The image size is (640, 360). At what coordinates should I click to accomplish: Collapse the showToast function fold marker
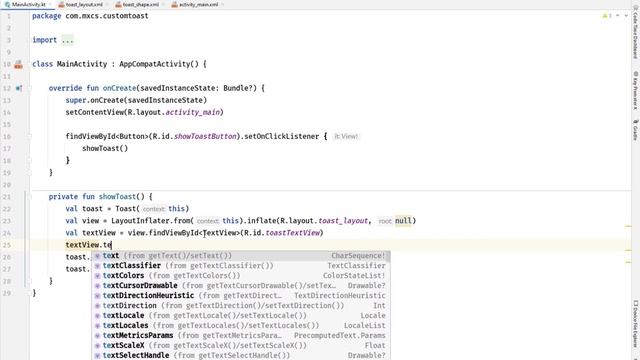pos(29,197)
